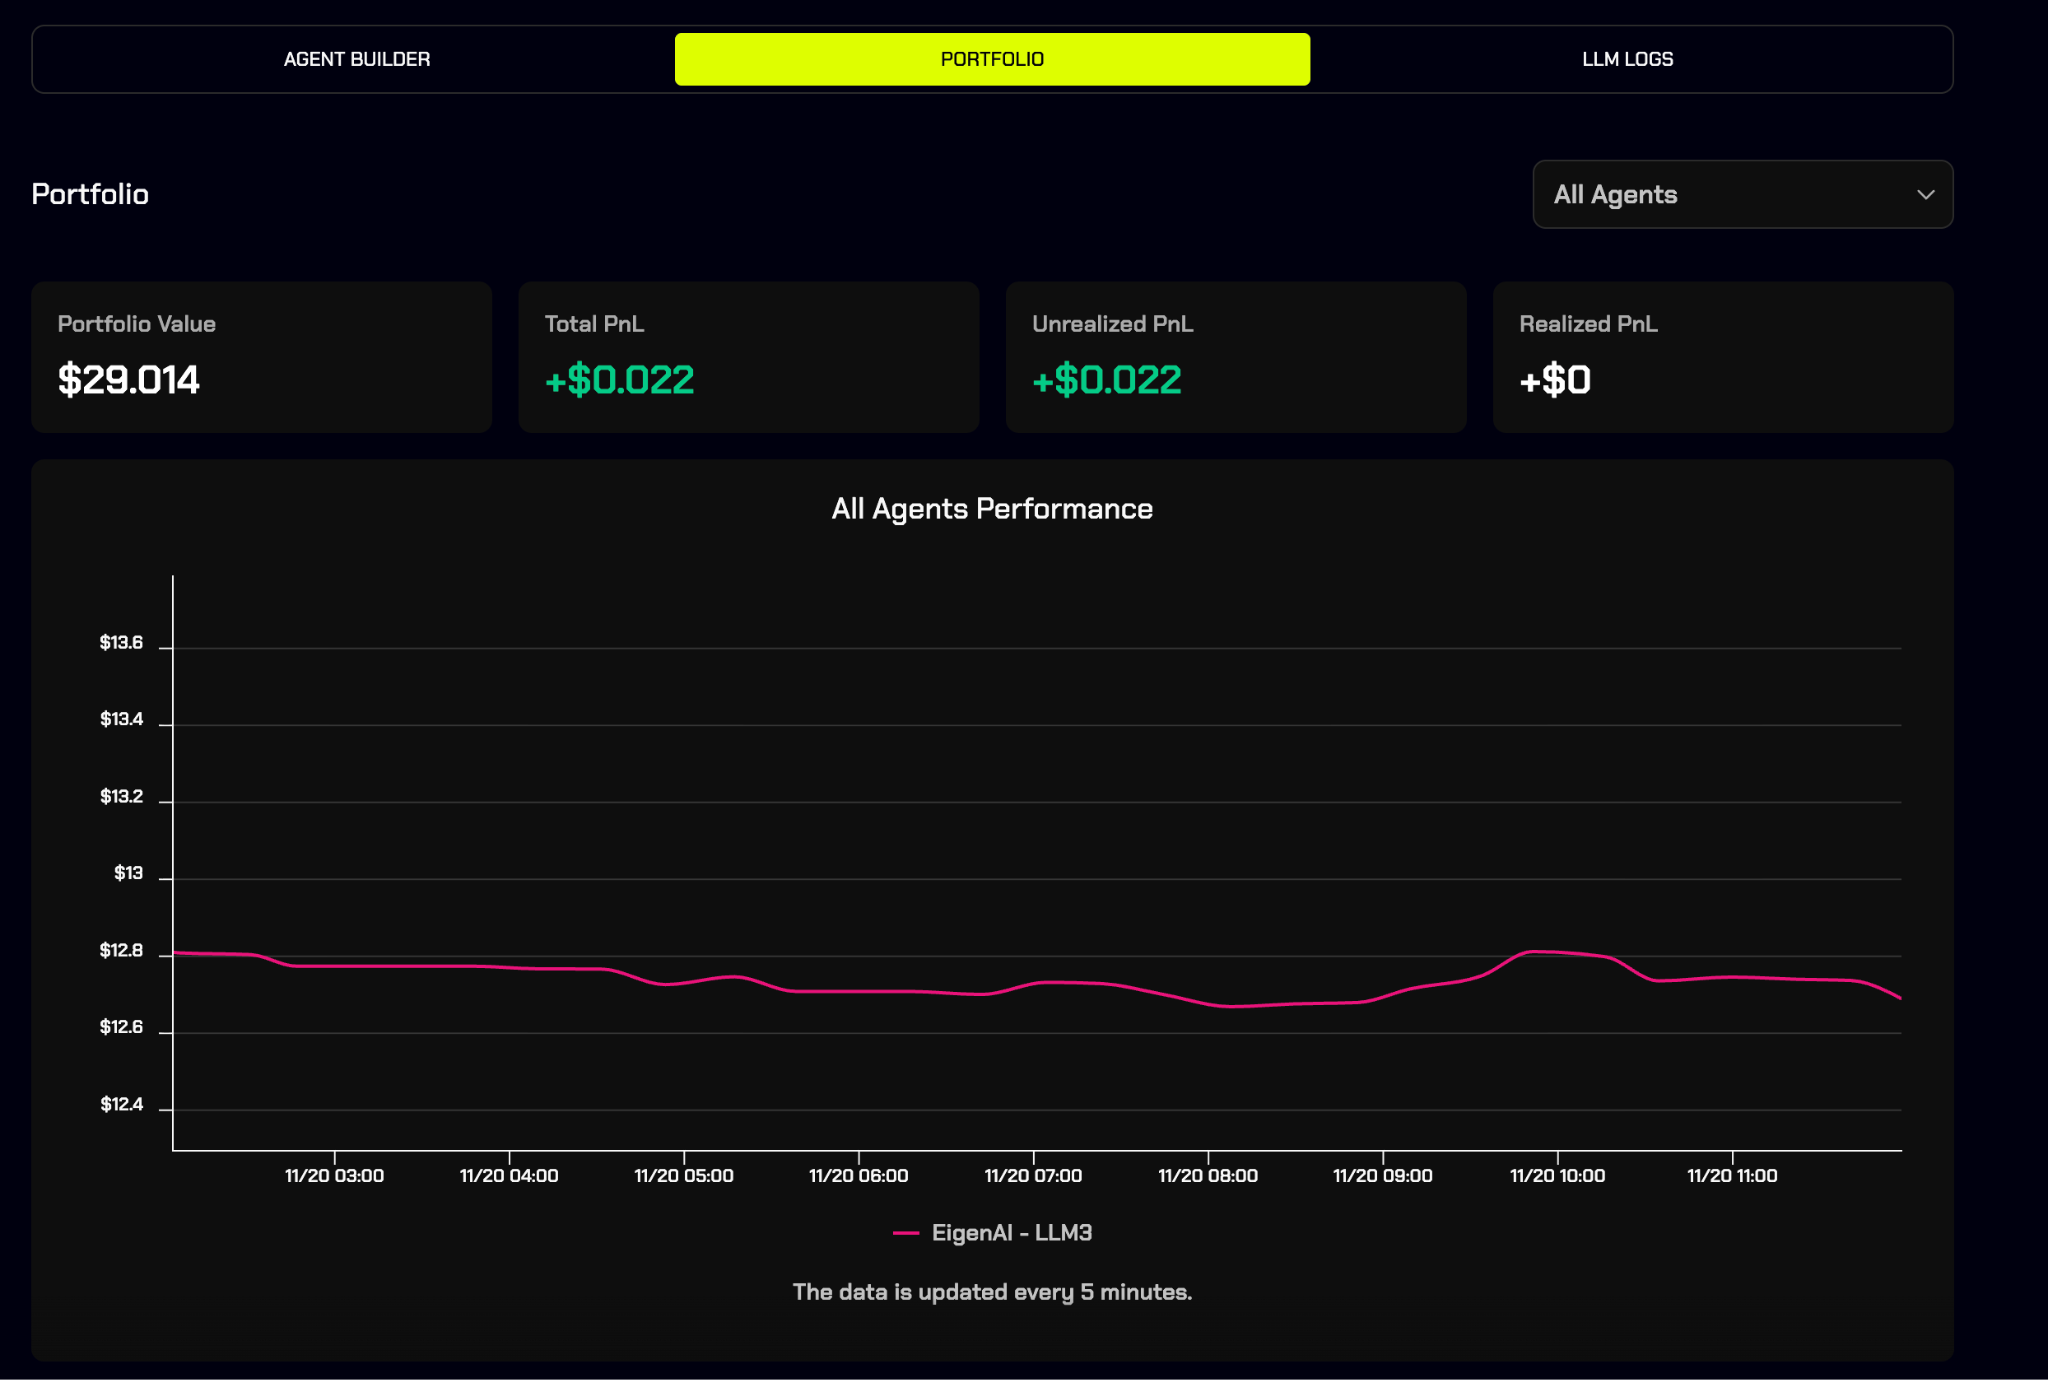Click the Portfolio Value card
2048x1380 pixels.
pos(261,357)
